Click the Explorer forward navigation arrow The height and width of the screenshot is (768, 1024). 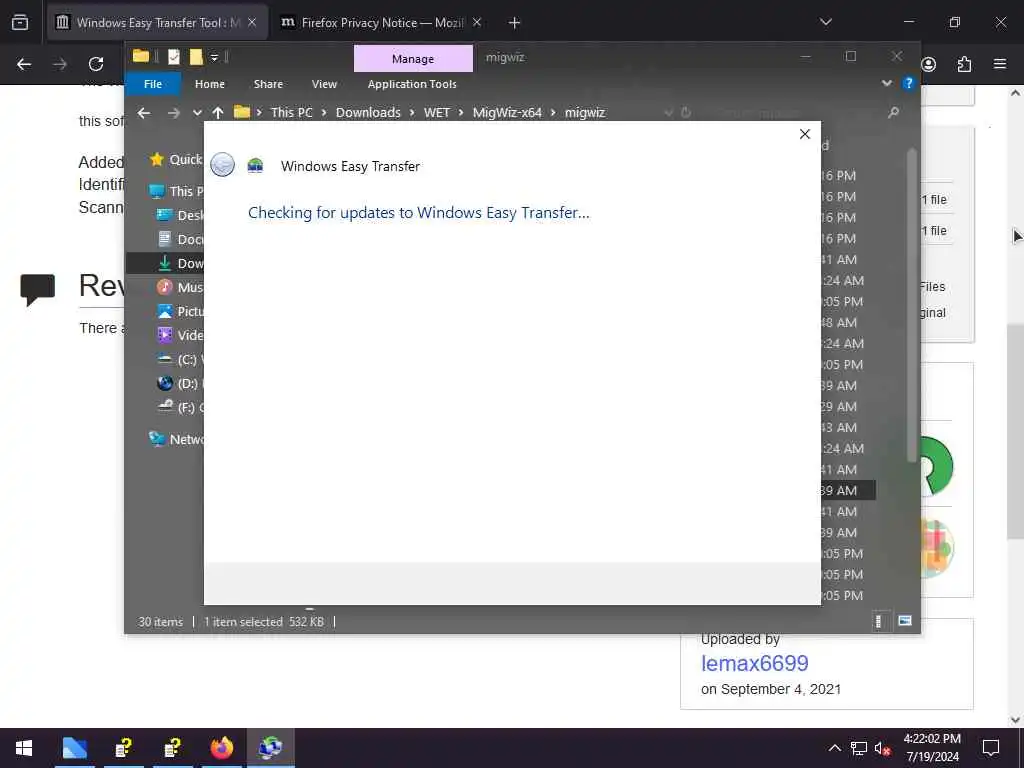(x=173, y=113)
